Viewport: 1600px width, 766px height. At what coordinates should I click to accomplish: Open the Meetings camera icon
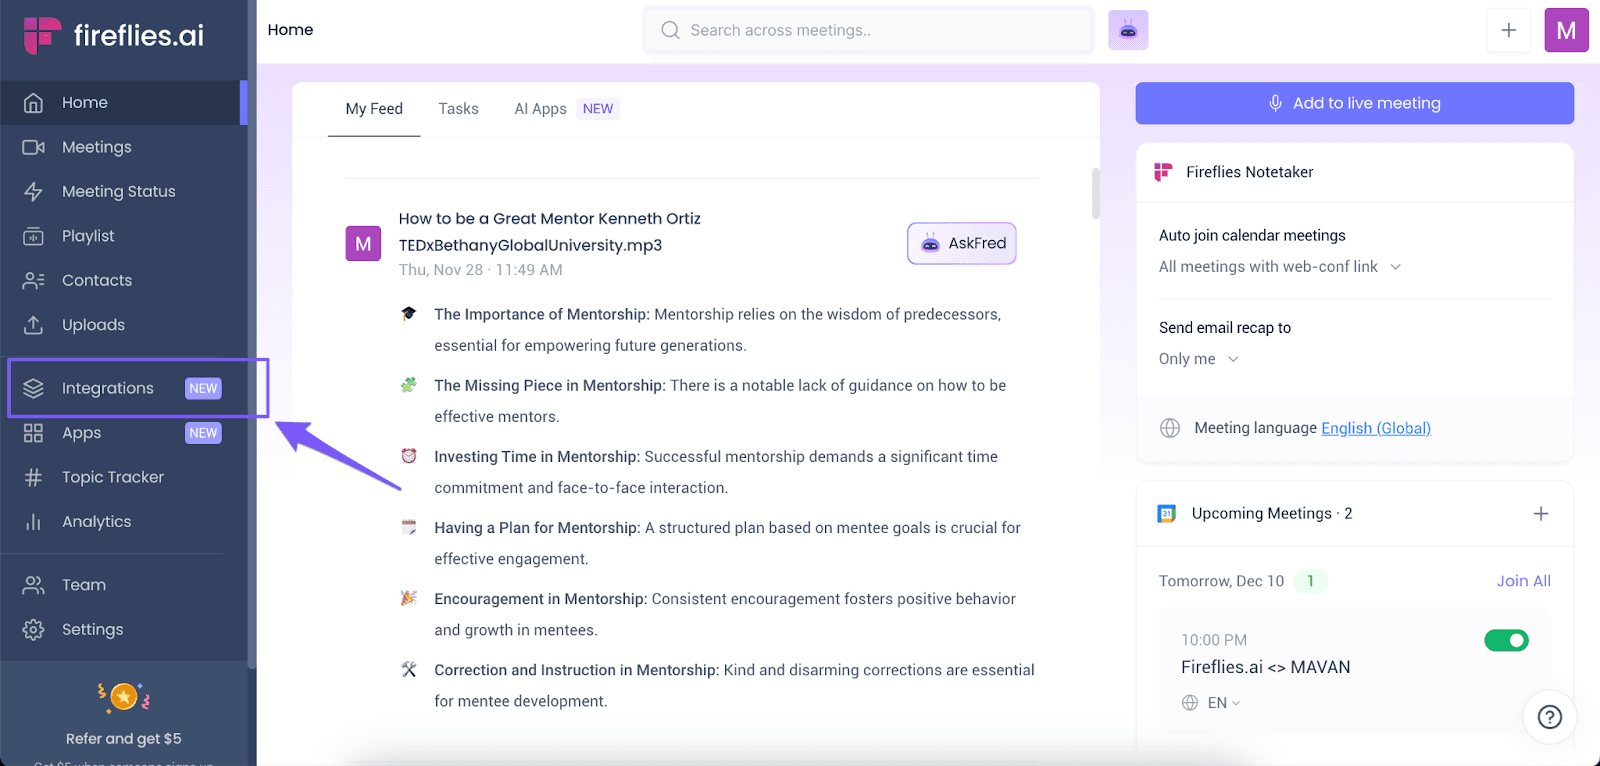33,147
